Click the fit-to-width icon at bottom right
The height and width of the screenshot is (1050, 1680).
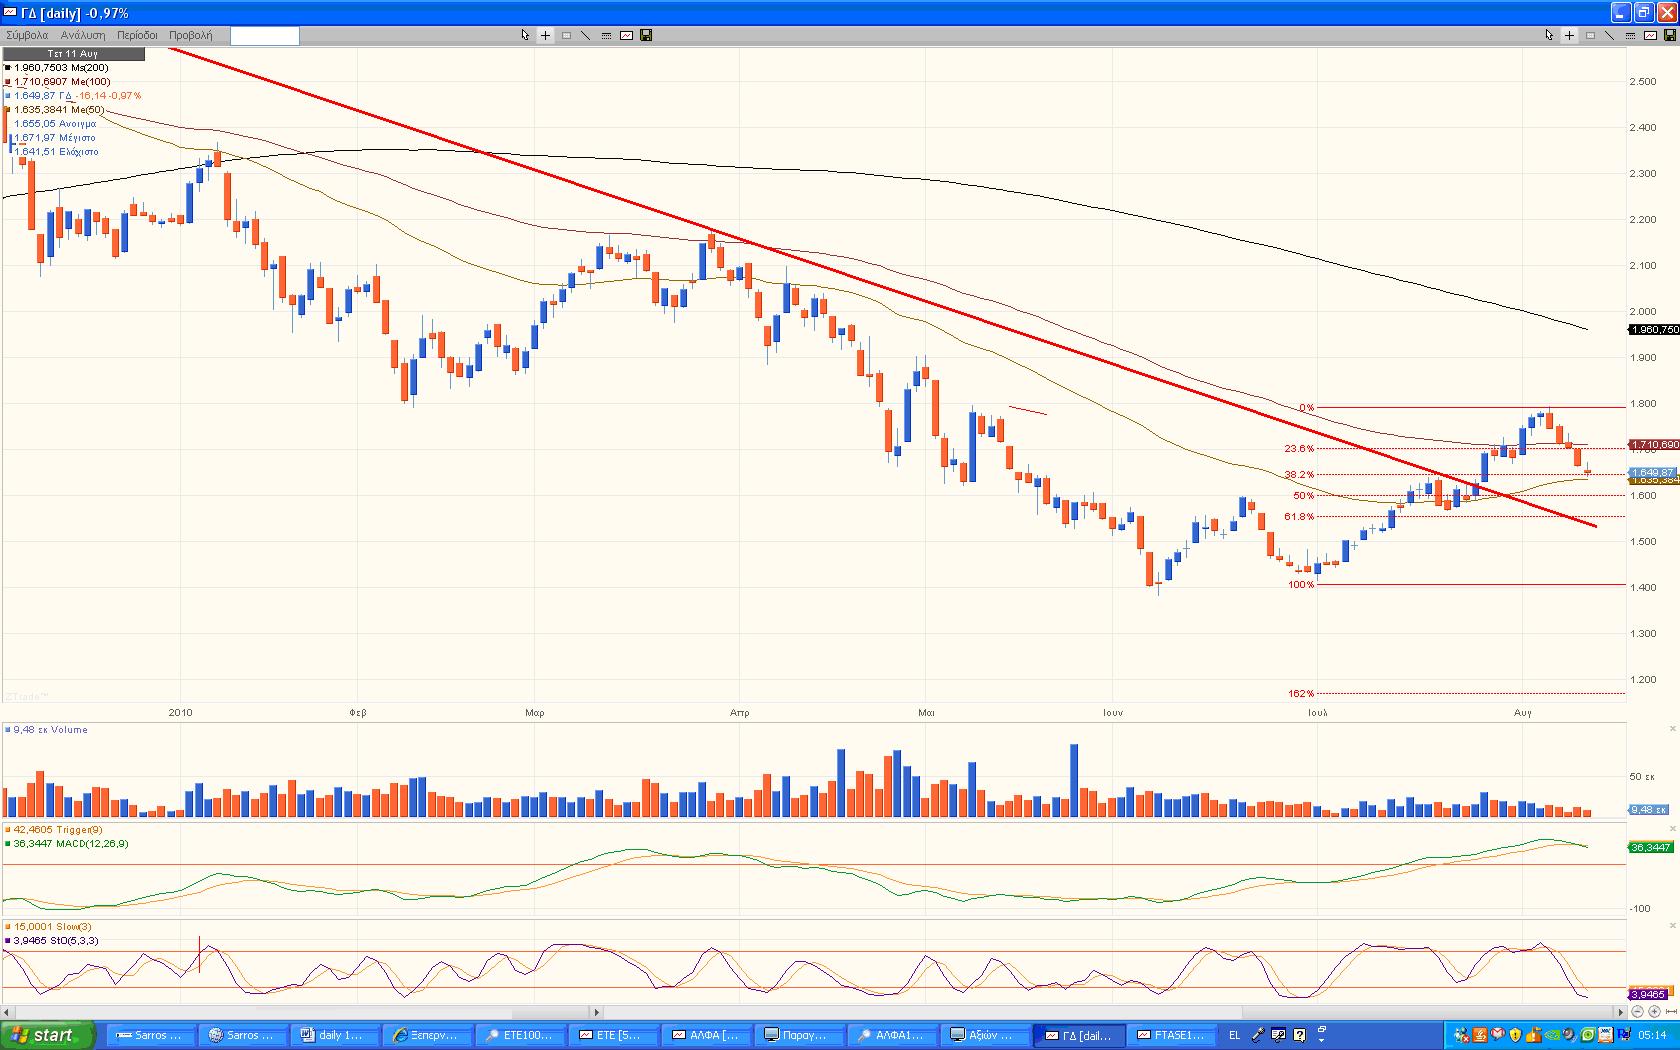1671,1012
